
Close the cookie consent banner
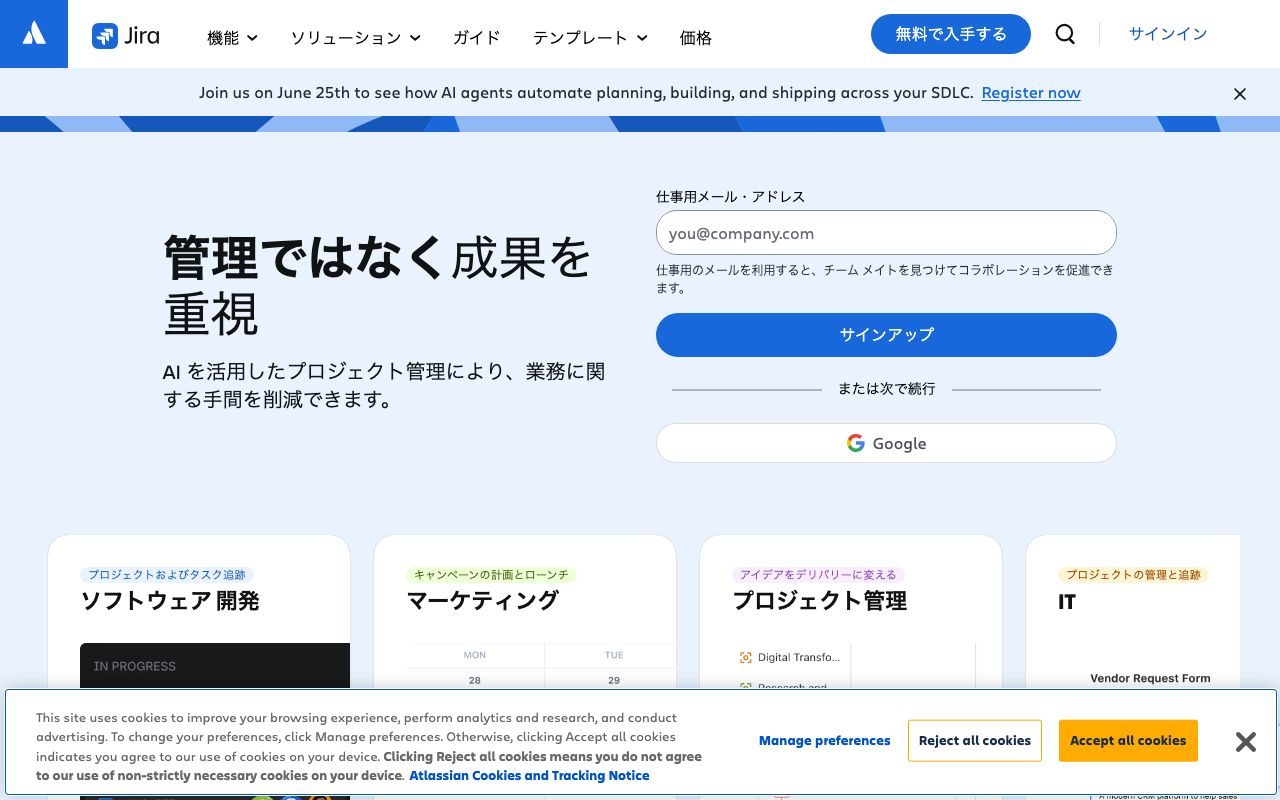pos(1245,741)
